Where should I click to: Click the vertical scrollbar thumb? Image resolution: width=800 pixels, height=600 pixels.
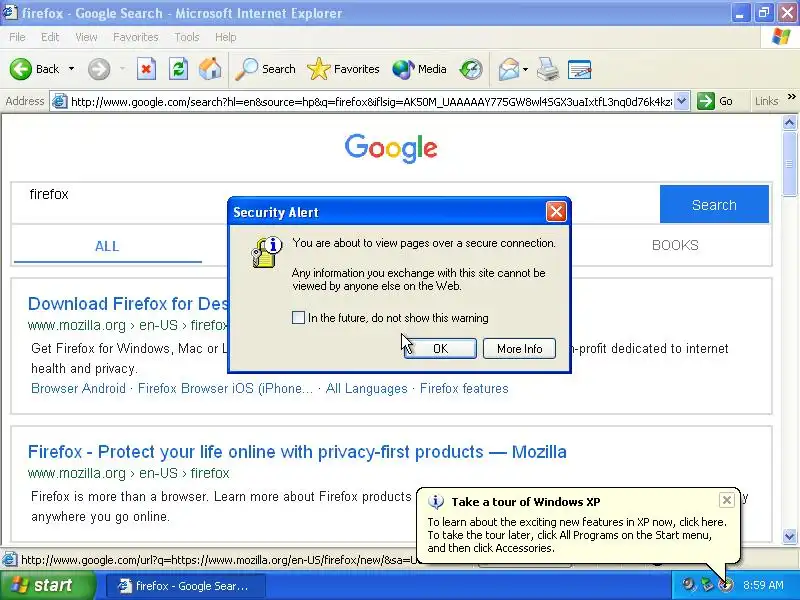[789, 163]
